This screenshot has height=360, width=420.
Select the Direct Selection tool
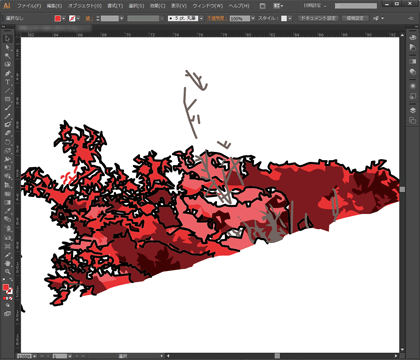click(7, 47)
